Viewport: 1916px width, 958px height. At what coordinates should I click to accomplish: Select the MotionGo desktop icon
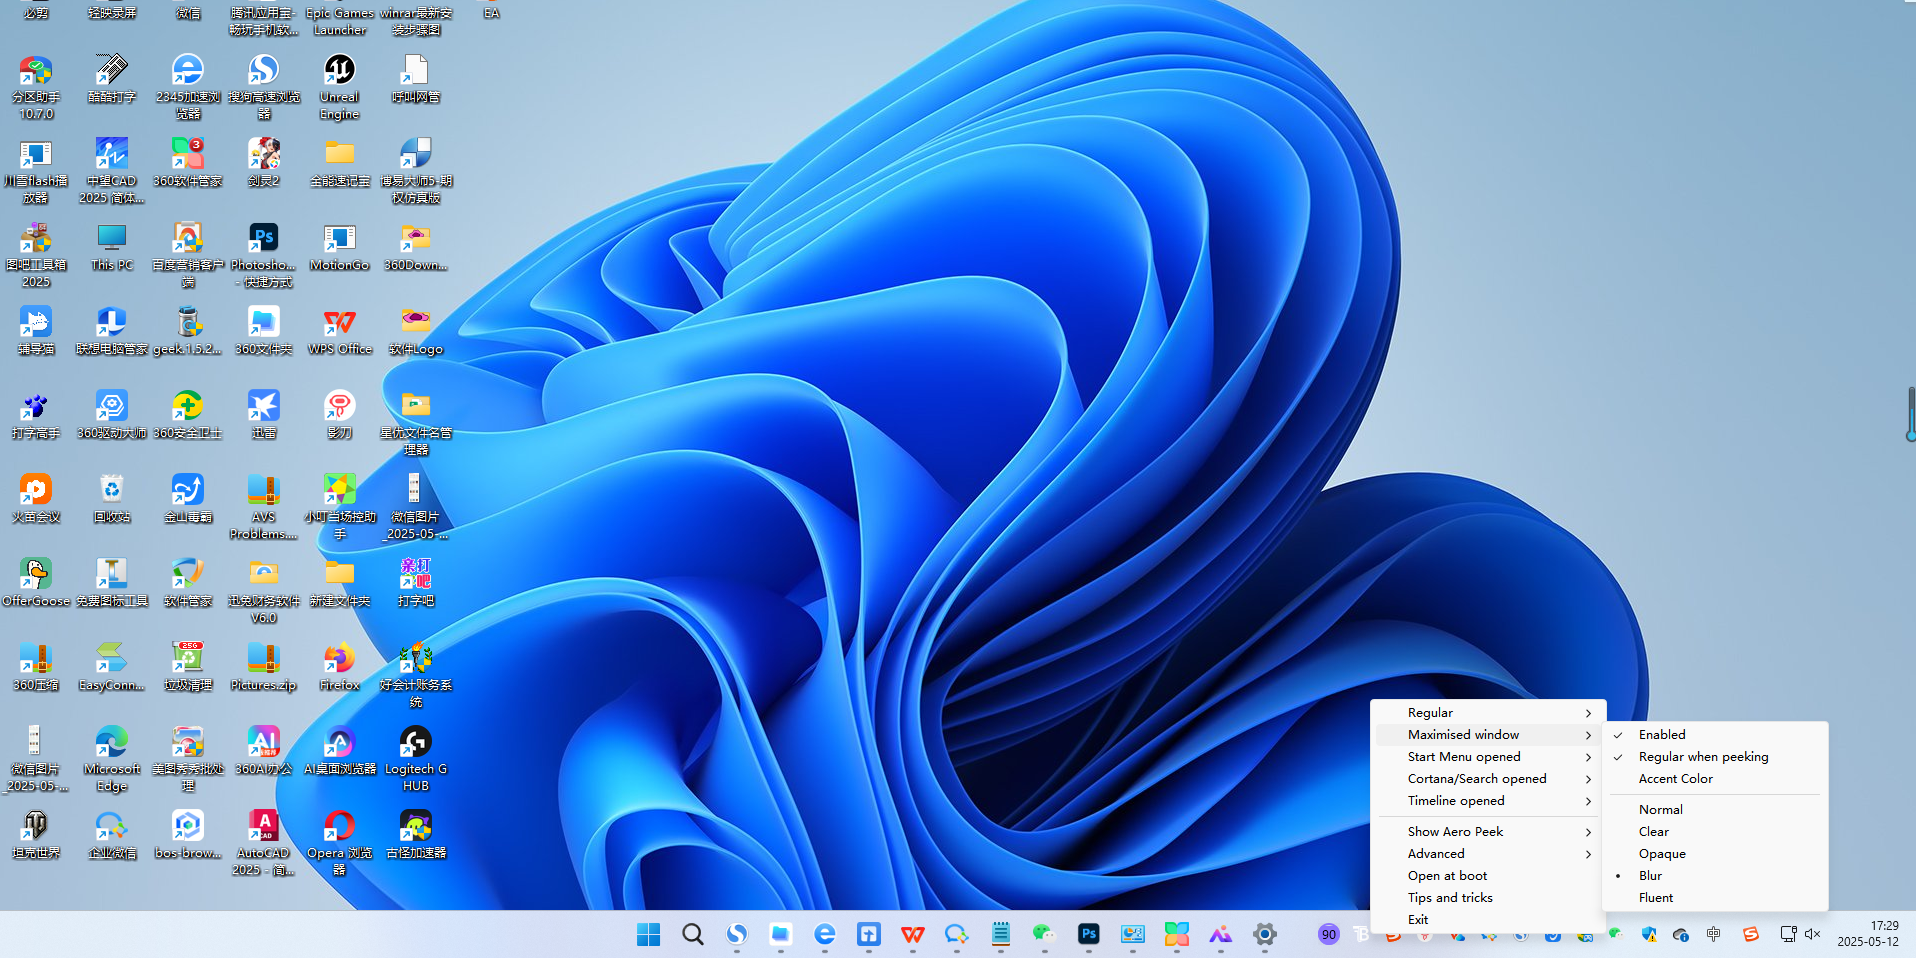tap(340, 247)
